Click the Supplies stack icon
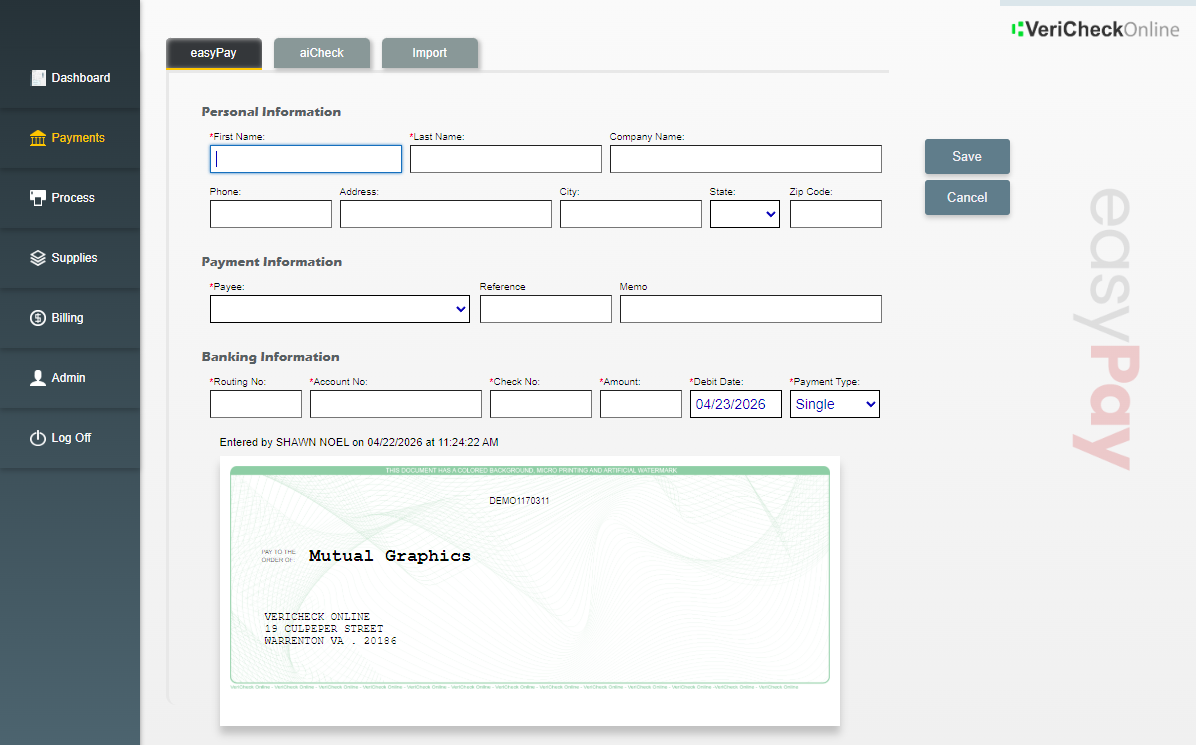 [x=37, y=258]
